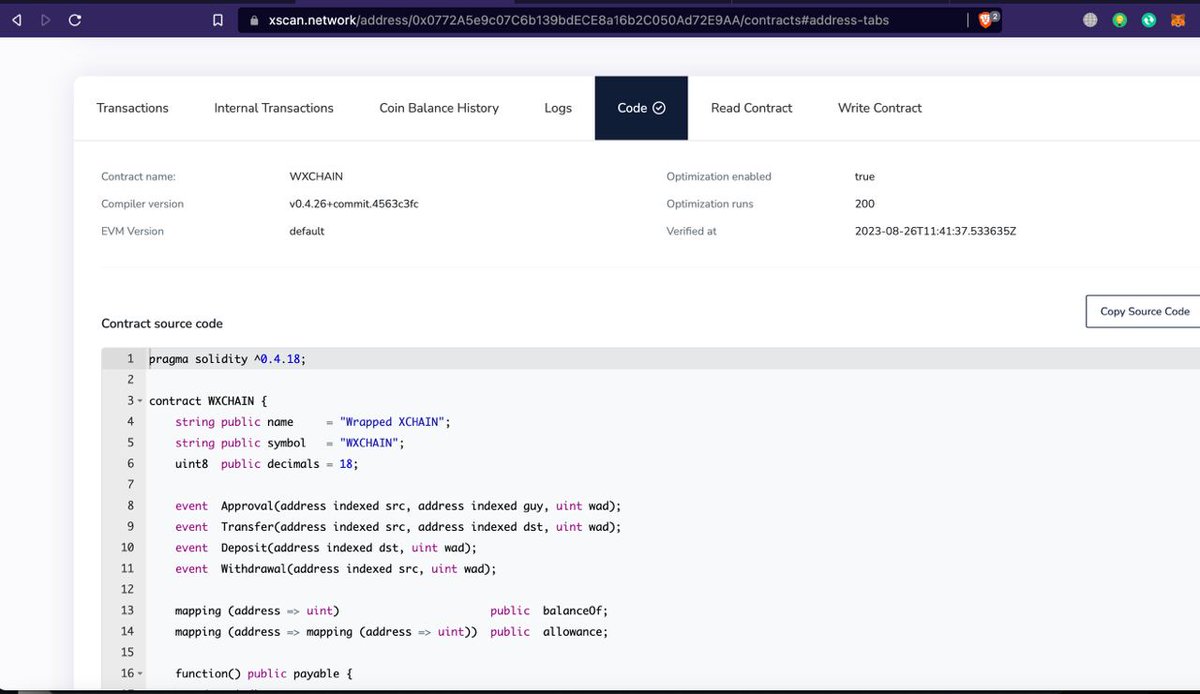
Task: Click the Optimization enabled value true
Action: point(865,177)
